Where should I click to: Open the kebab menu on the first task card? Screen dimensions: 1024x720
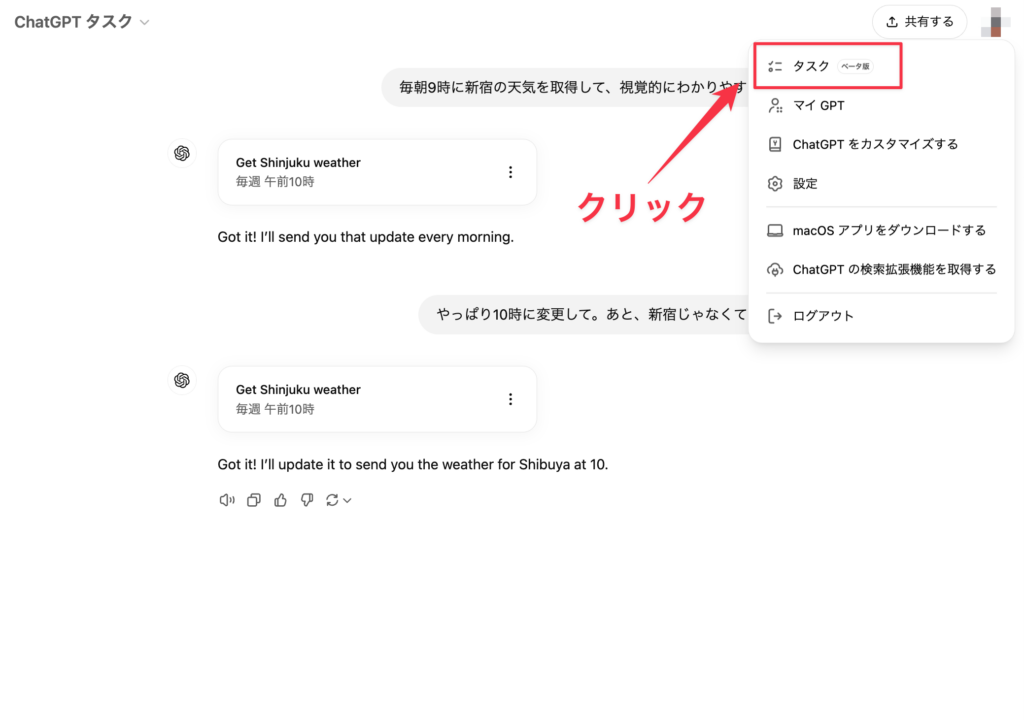click(x=511, y=172)
